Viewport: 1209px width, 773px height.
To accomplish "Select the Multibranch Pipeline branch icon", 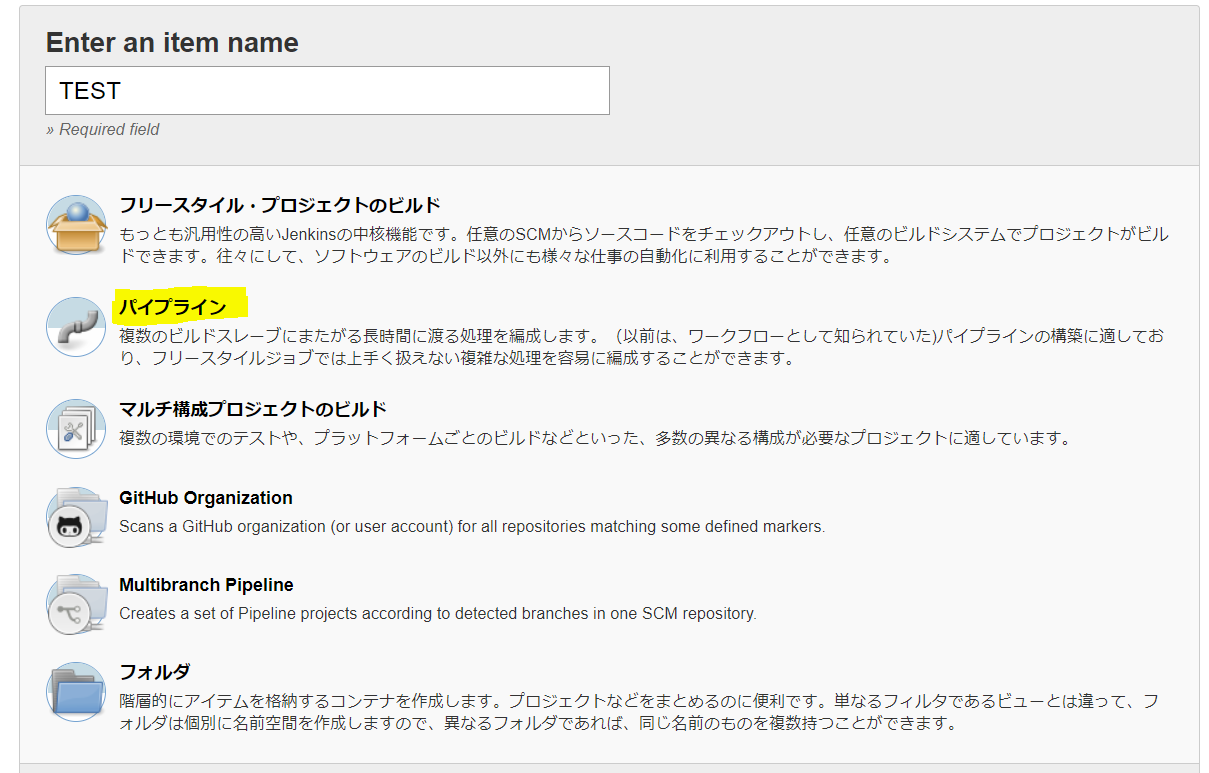I will [76, 604].
